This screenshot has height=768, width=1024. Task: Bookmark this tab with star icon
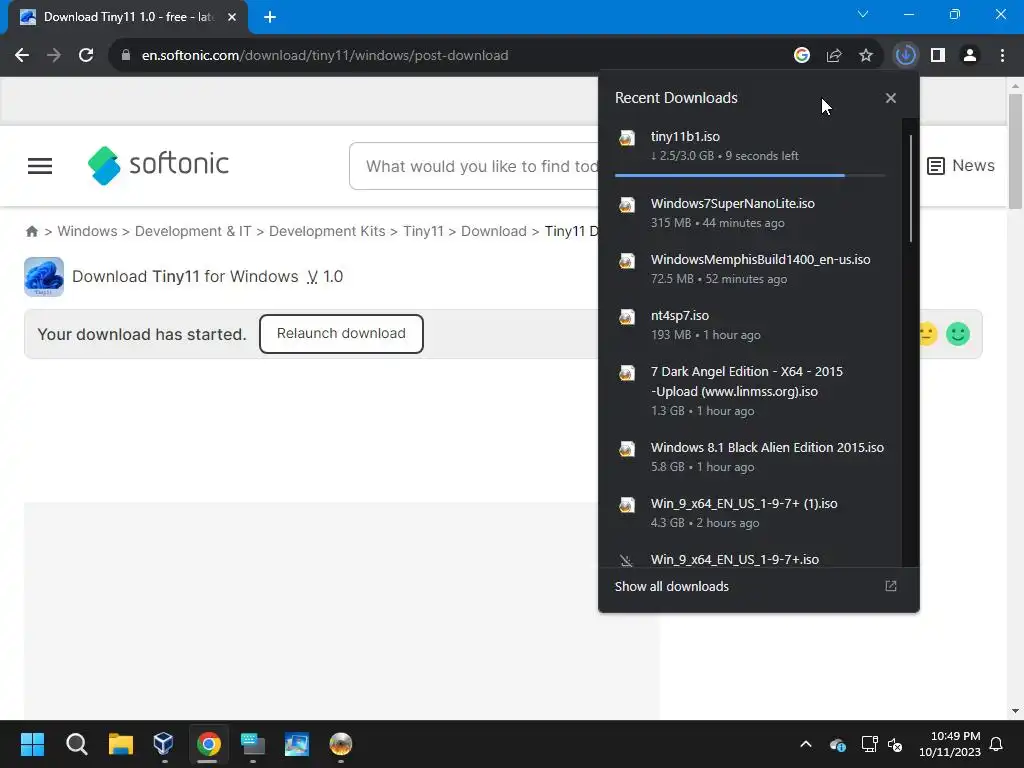click(x=866, y=56)
